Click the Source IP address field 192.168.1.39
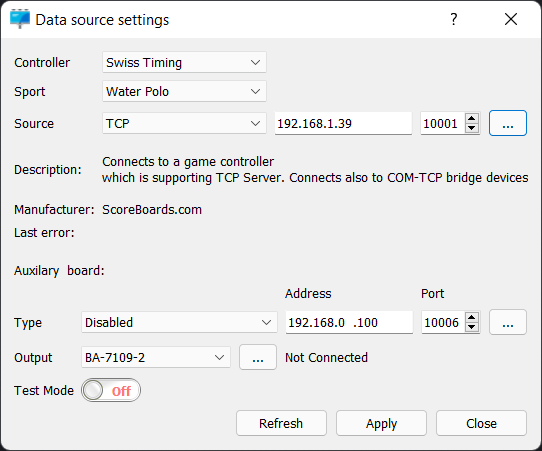 click(x=343, y=123)
